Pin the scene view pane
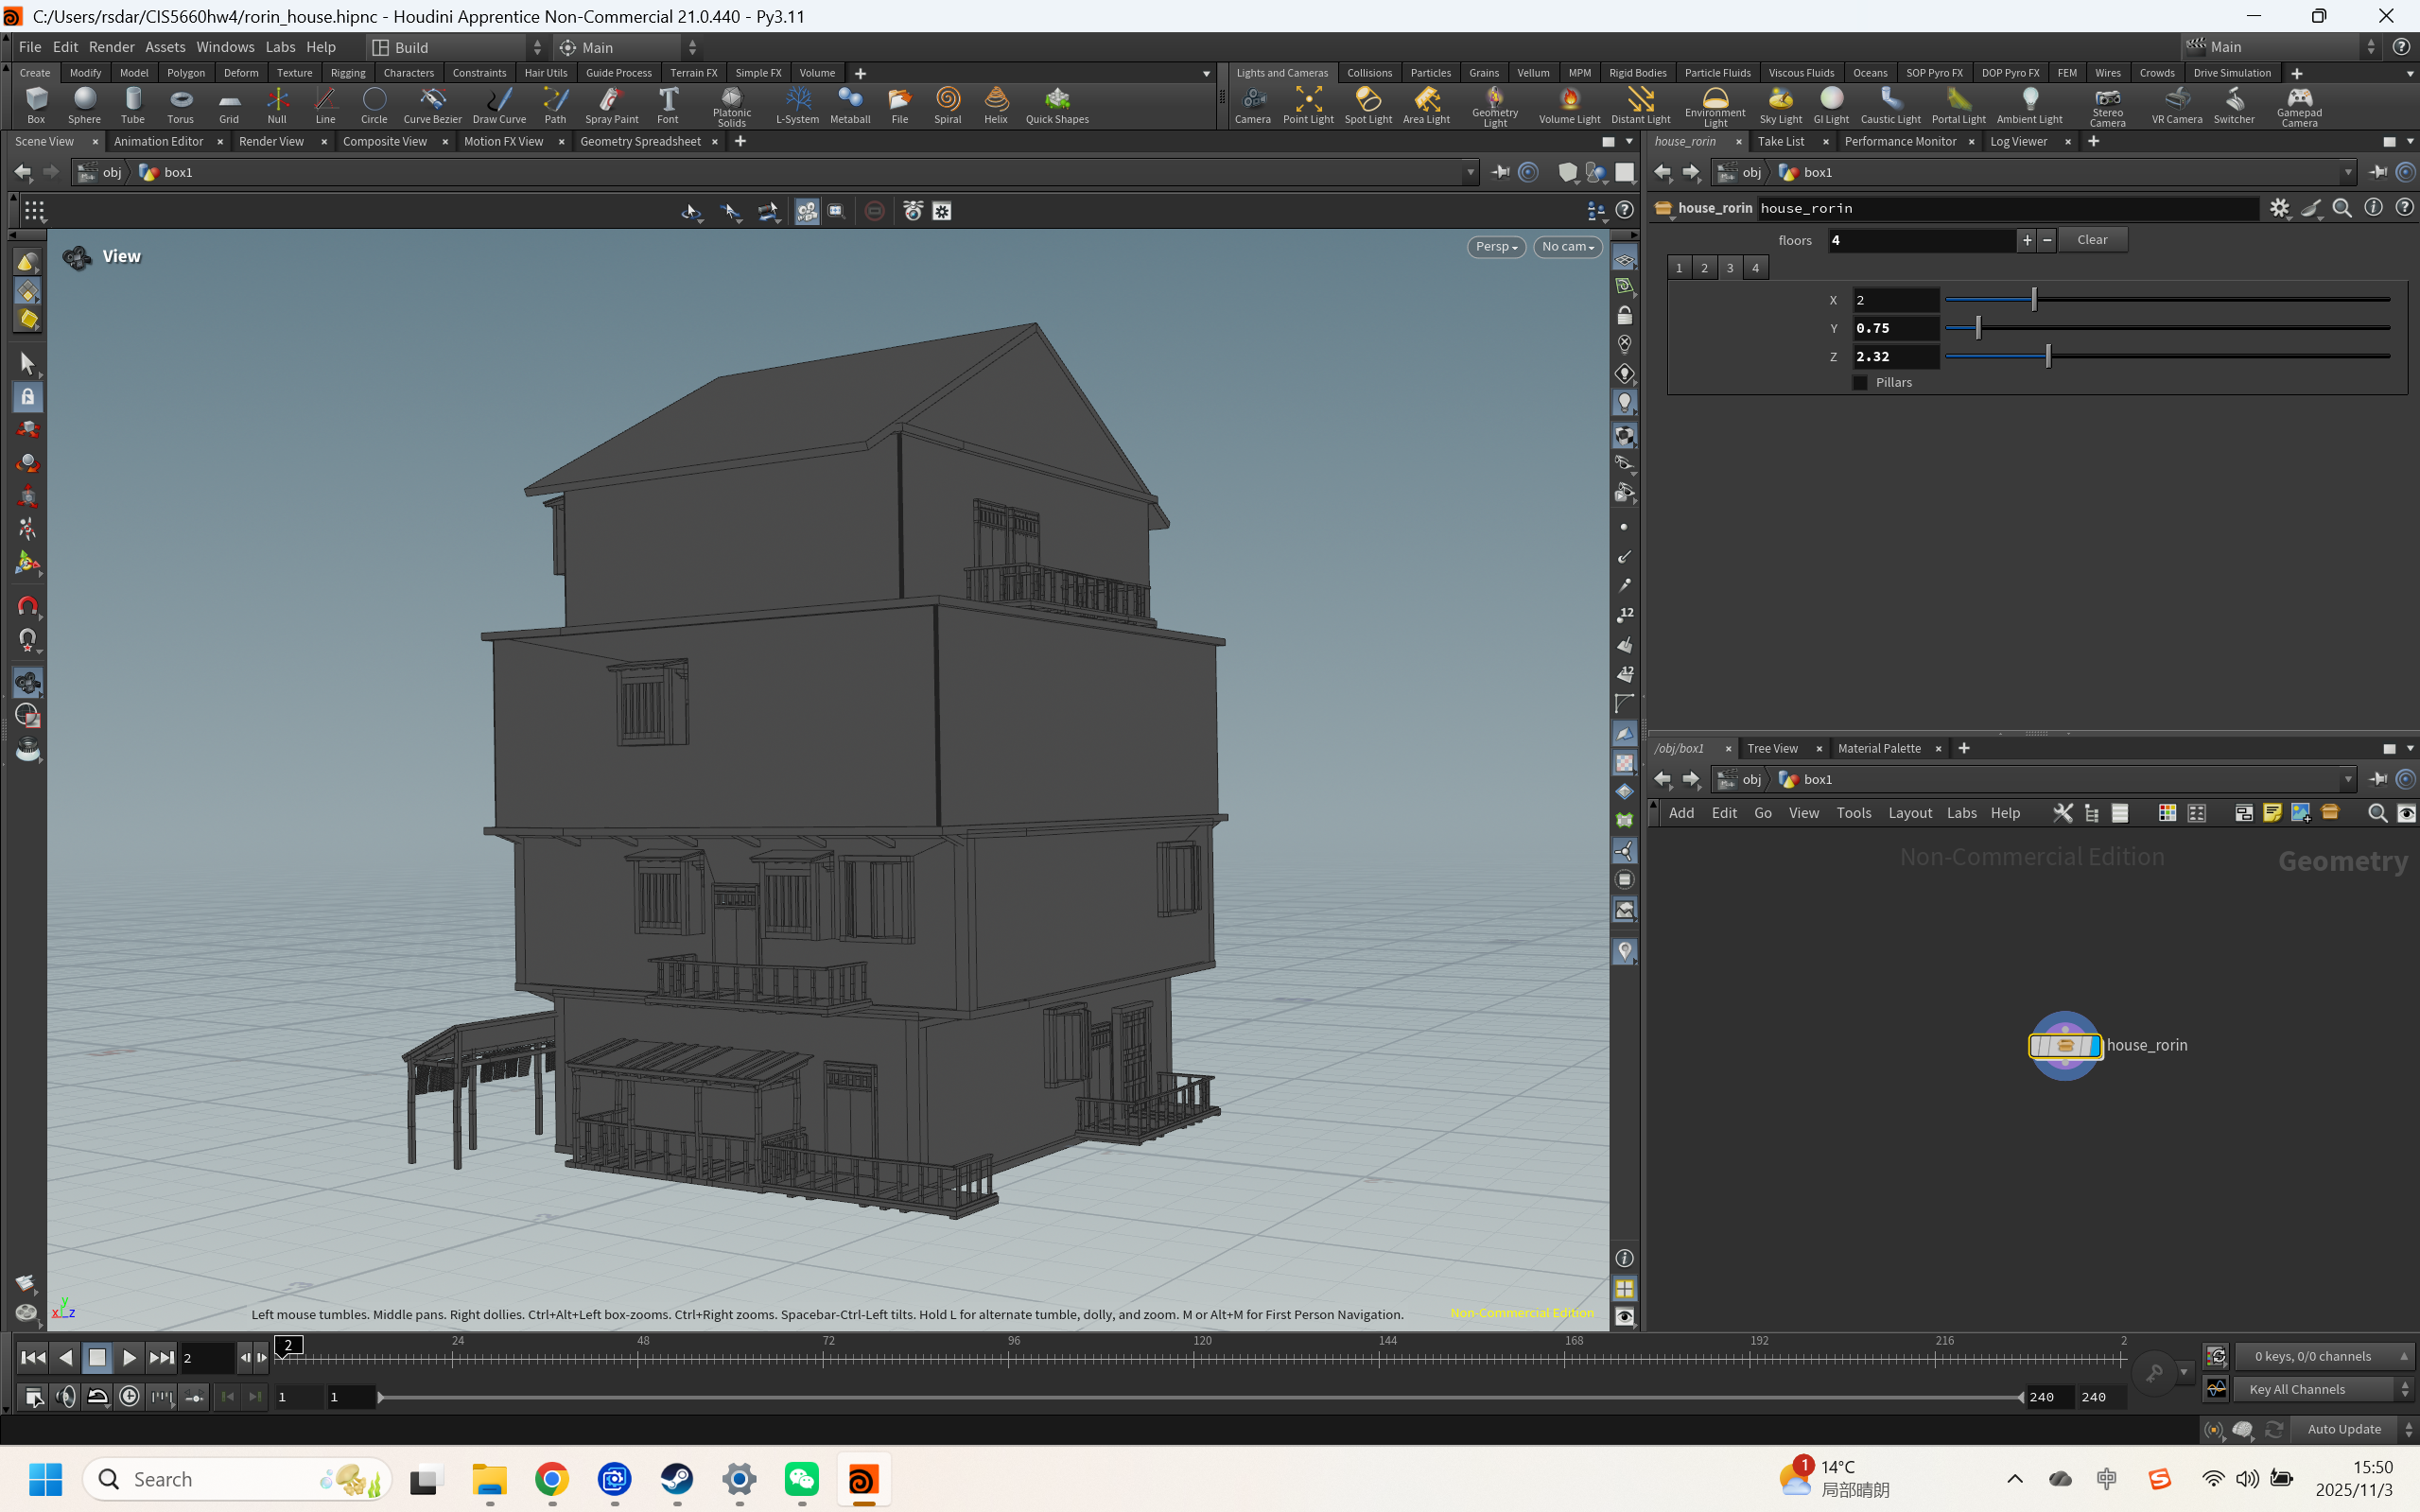This screenshot has width=2420, height=1512. pyautogui.click(x=1500, y=172)
